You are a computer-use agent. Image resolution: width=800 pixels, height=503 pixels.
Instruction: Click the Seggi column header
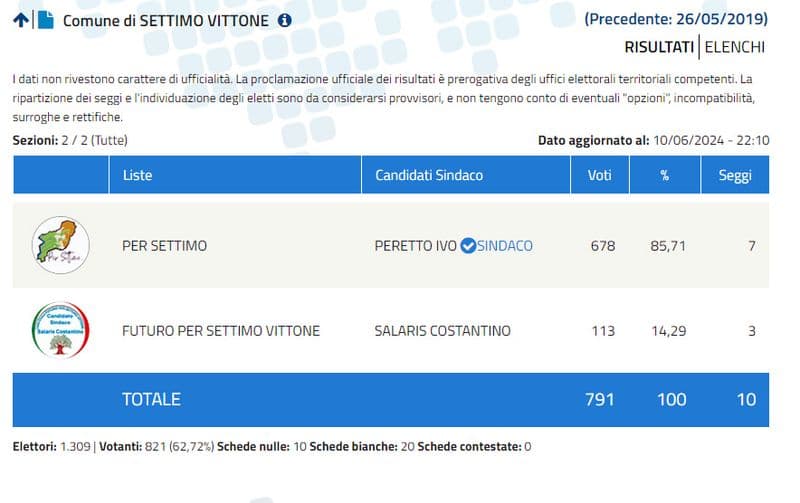click(x=735, y=175)
